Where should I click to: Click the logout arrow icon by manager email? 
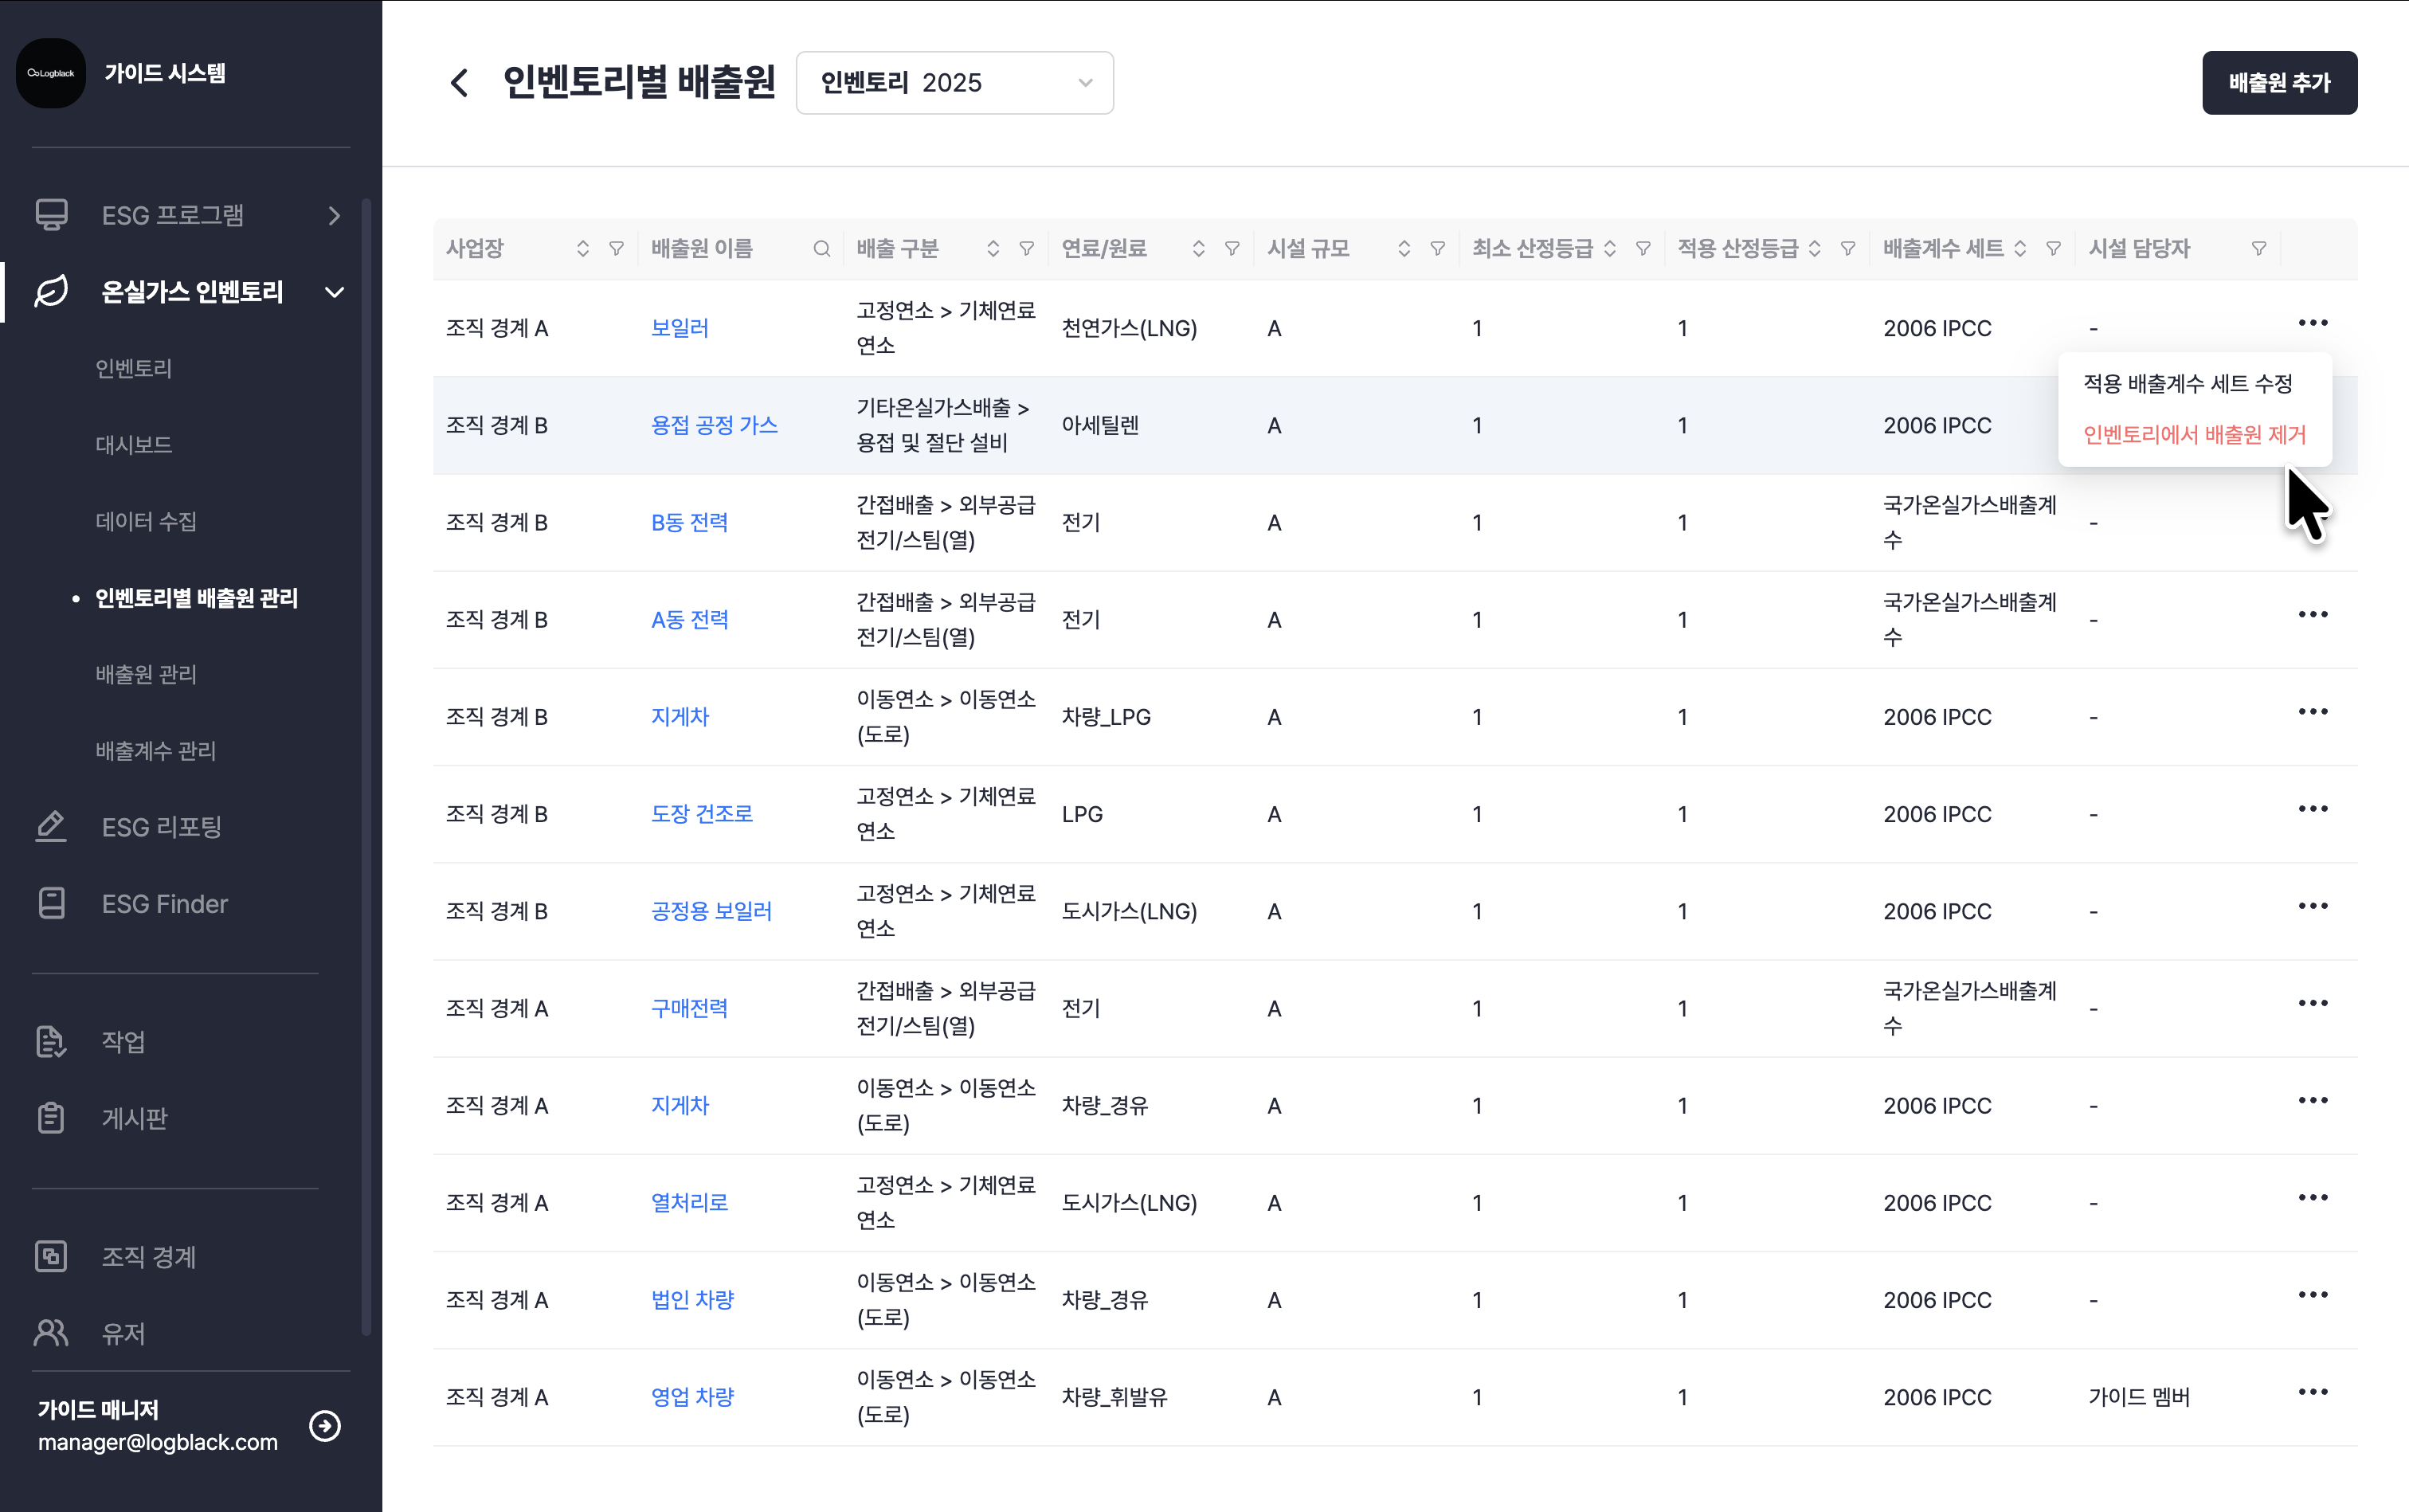point(325,1425)
